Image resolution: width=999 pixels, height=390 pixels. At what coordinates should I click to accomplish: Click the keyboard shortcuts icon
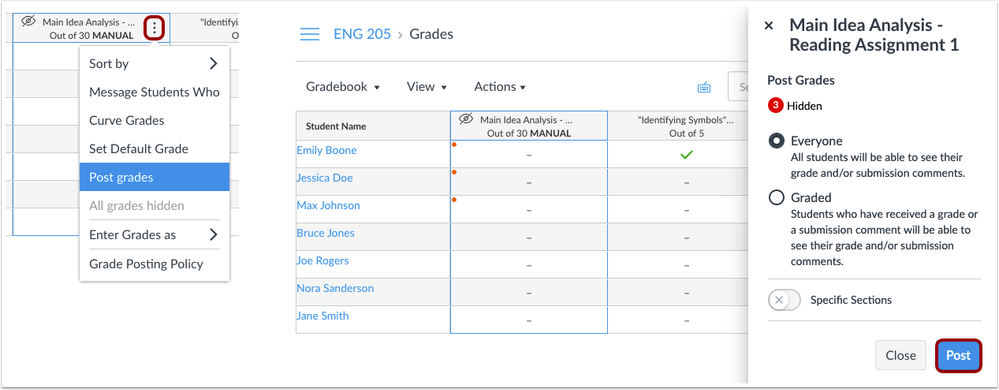pos(704,87)
